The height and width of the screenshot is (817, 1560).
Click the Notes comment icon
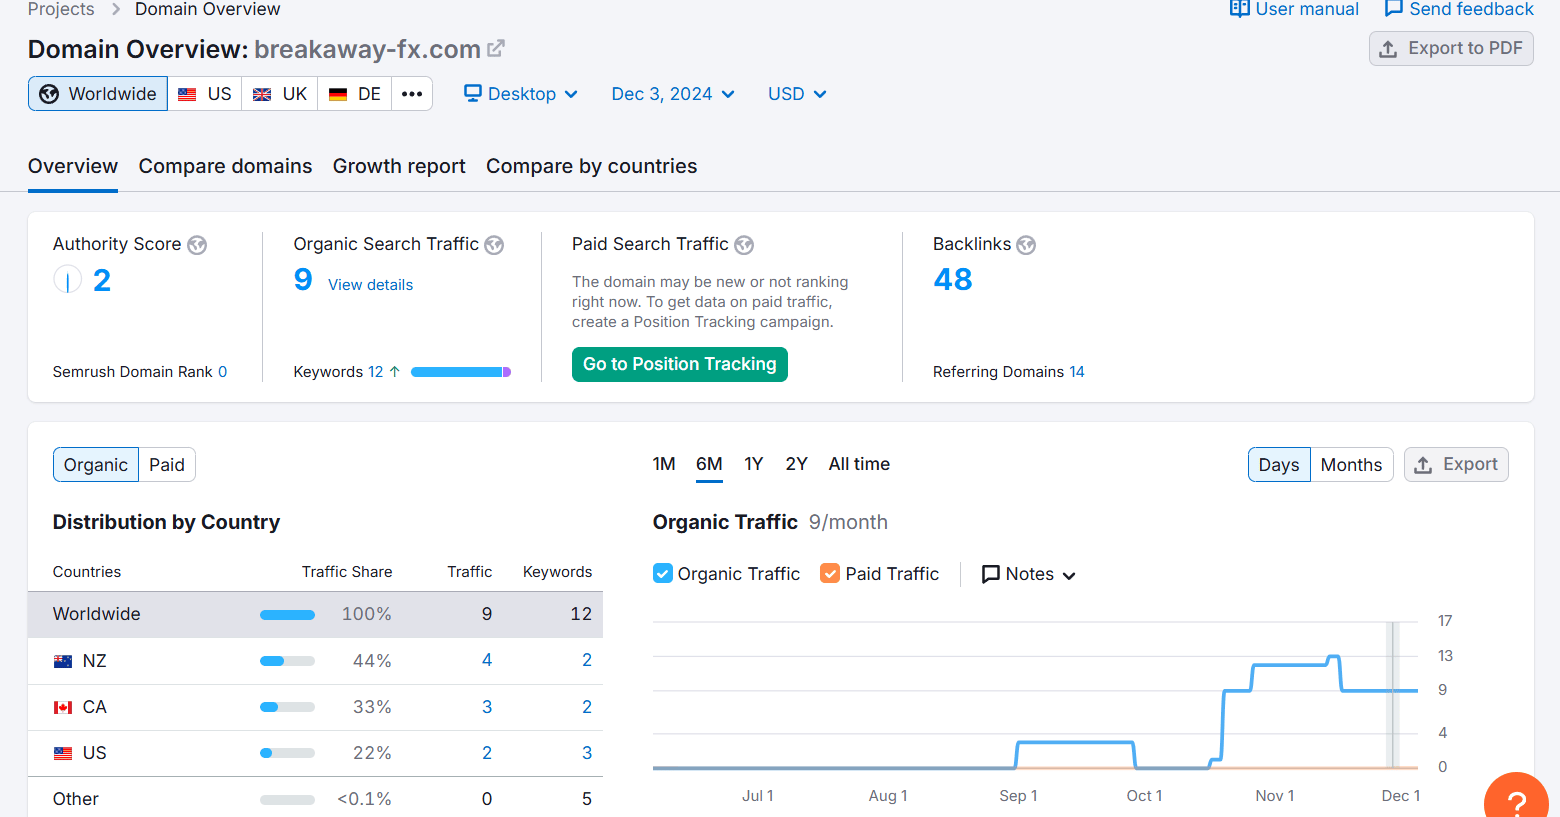coord(991,574)
